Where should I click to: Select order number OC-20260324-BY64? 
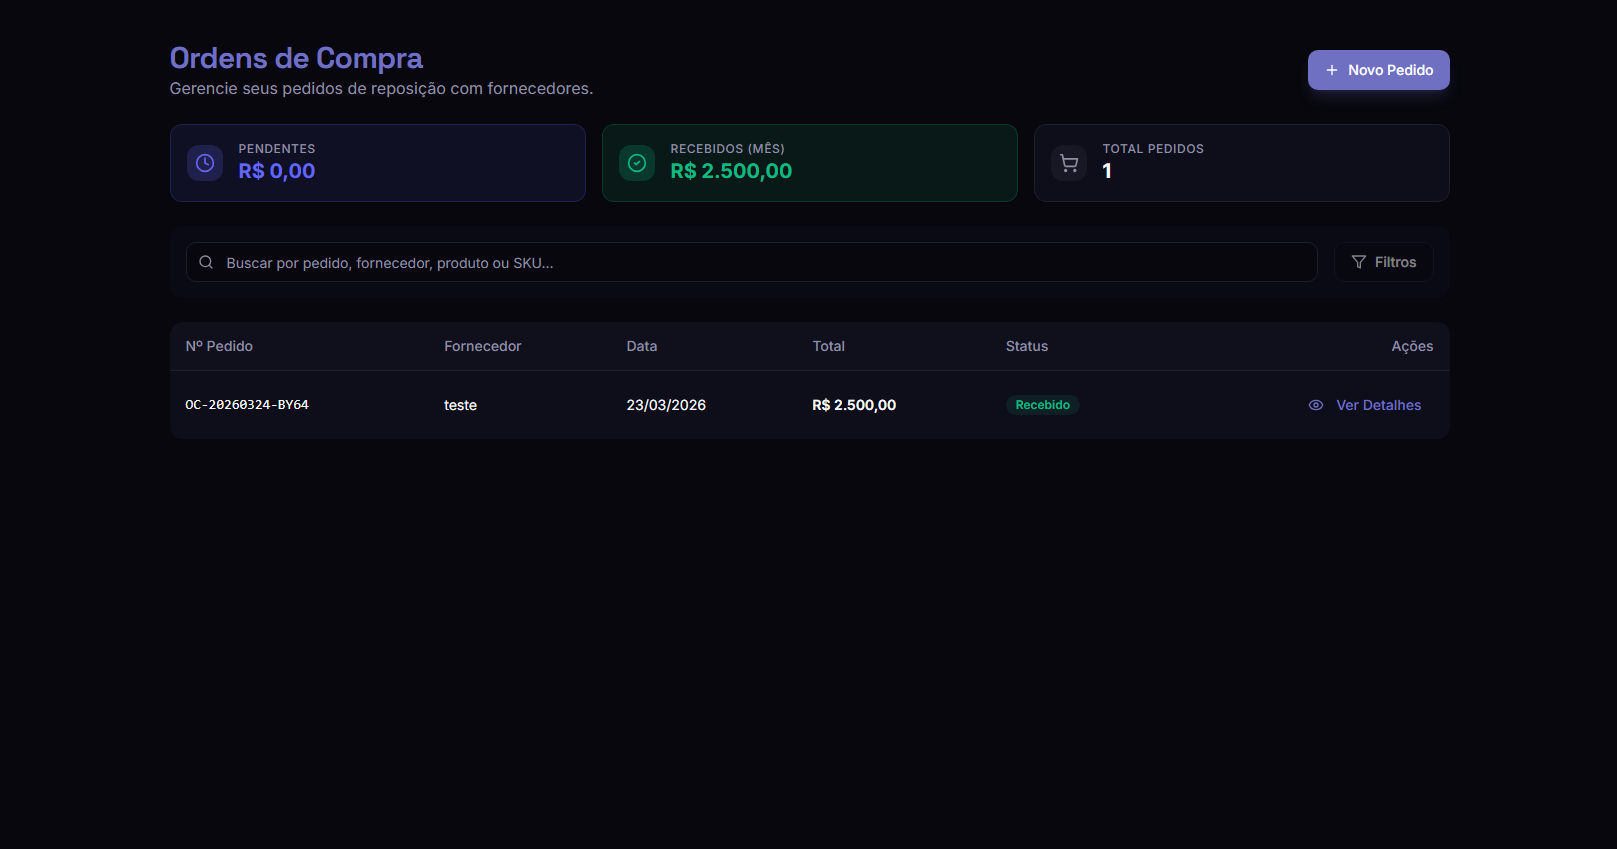click(247, 405)
